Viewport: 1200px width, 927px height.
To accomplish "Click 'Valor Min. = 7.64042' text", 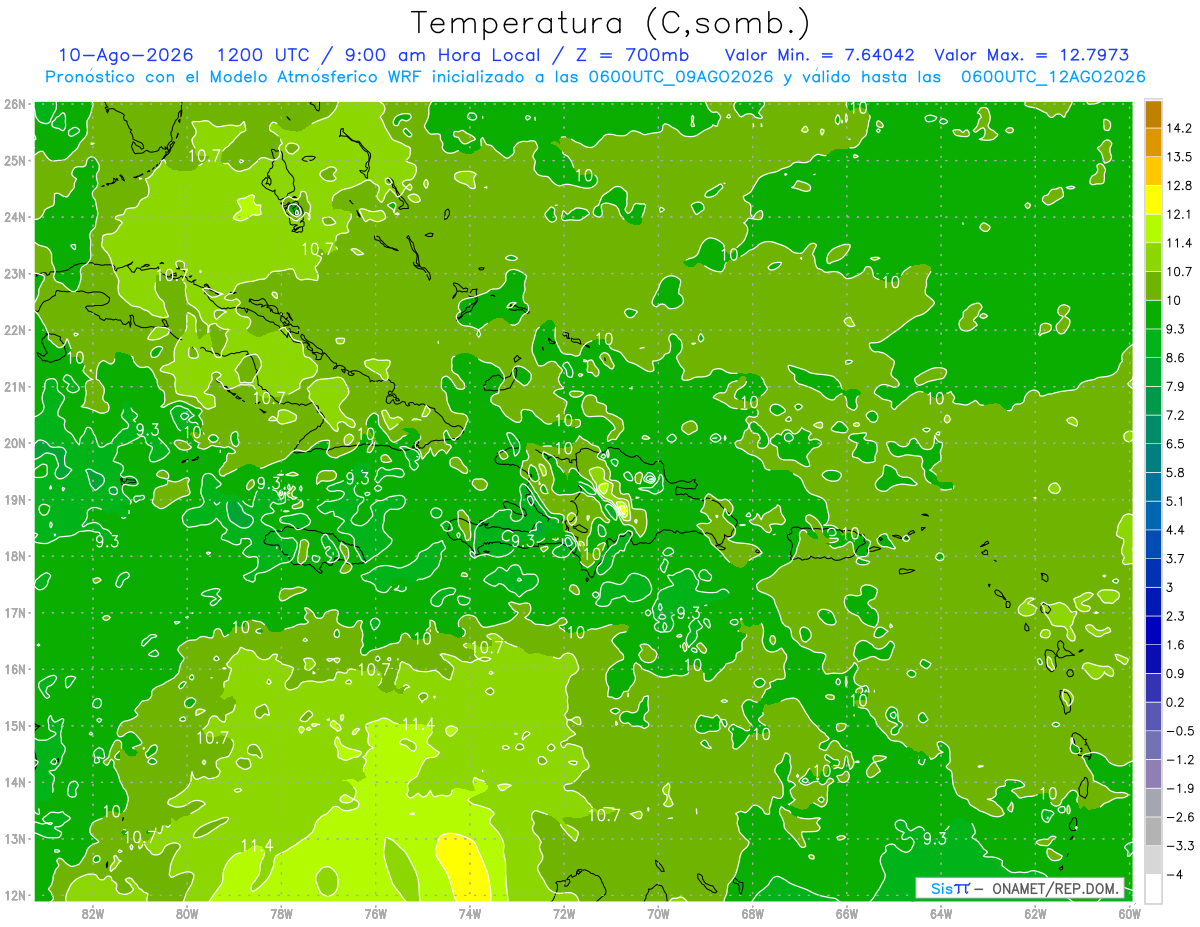I will tap(818, 55).
